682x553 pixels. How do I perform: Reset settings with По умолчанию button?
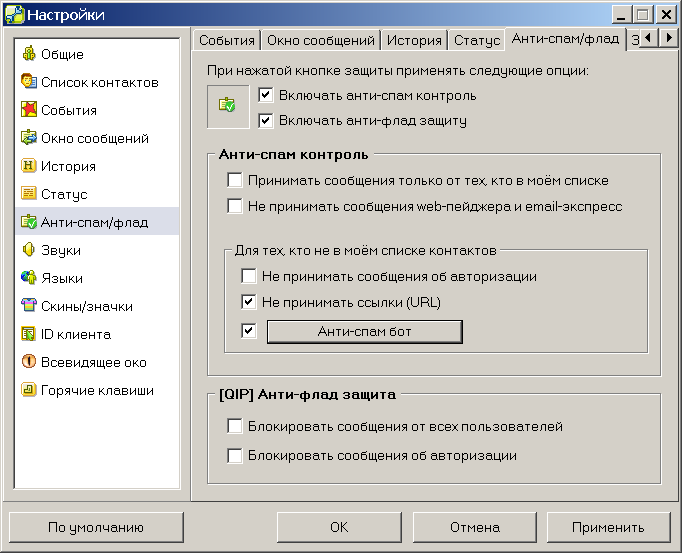pyautogui.click(x=96, y=527)
